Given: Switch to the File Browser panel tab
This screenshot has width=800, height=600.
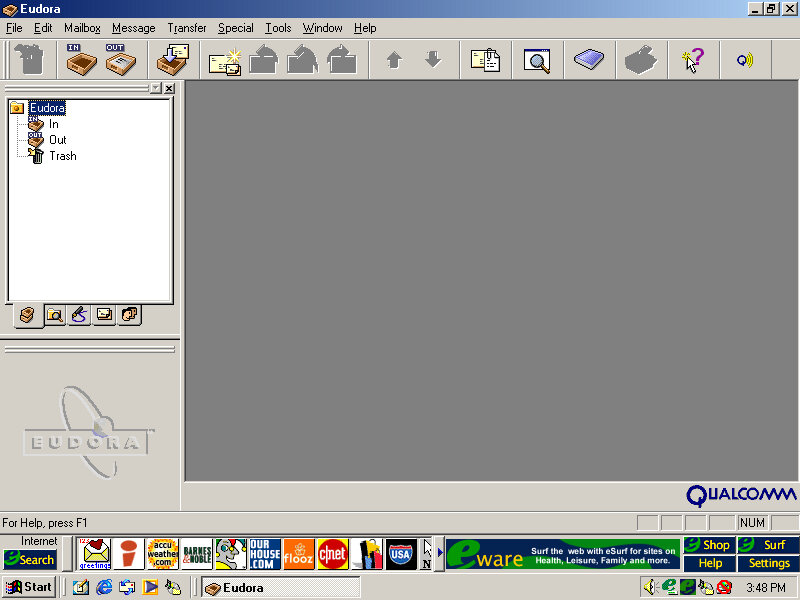Looking at the screenshot, I should (x=54, y=315).
